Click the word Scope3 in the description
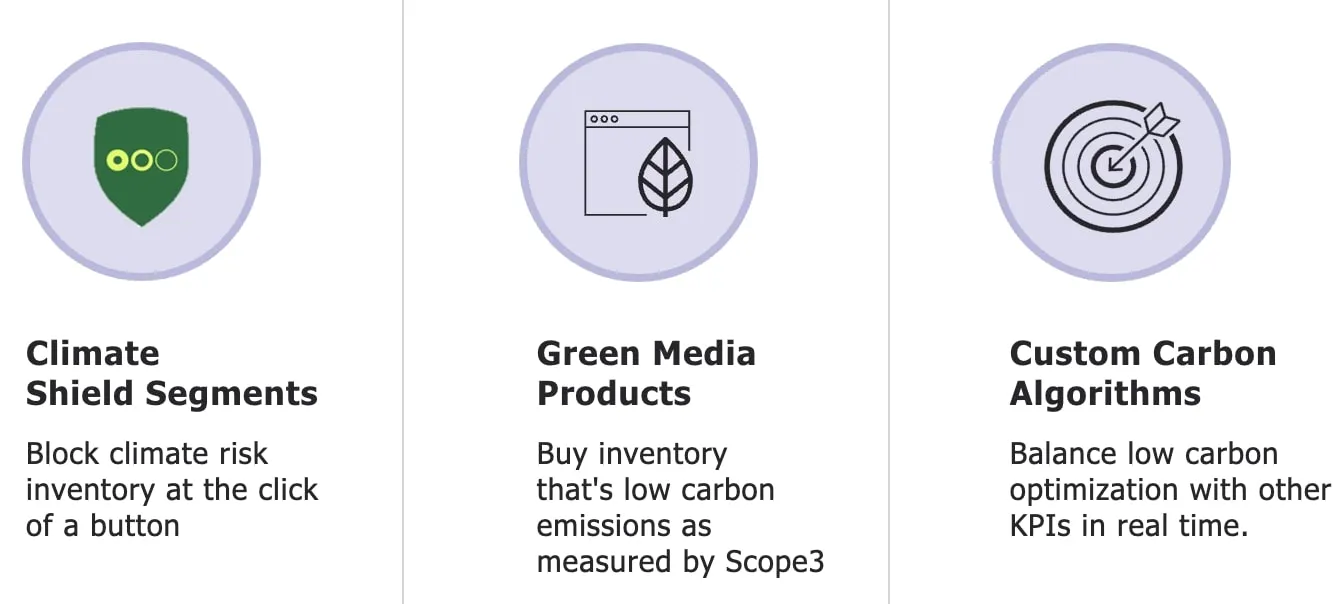This screenshot has width=1342, height=604. tap(774, 562)
